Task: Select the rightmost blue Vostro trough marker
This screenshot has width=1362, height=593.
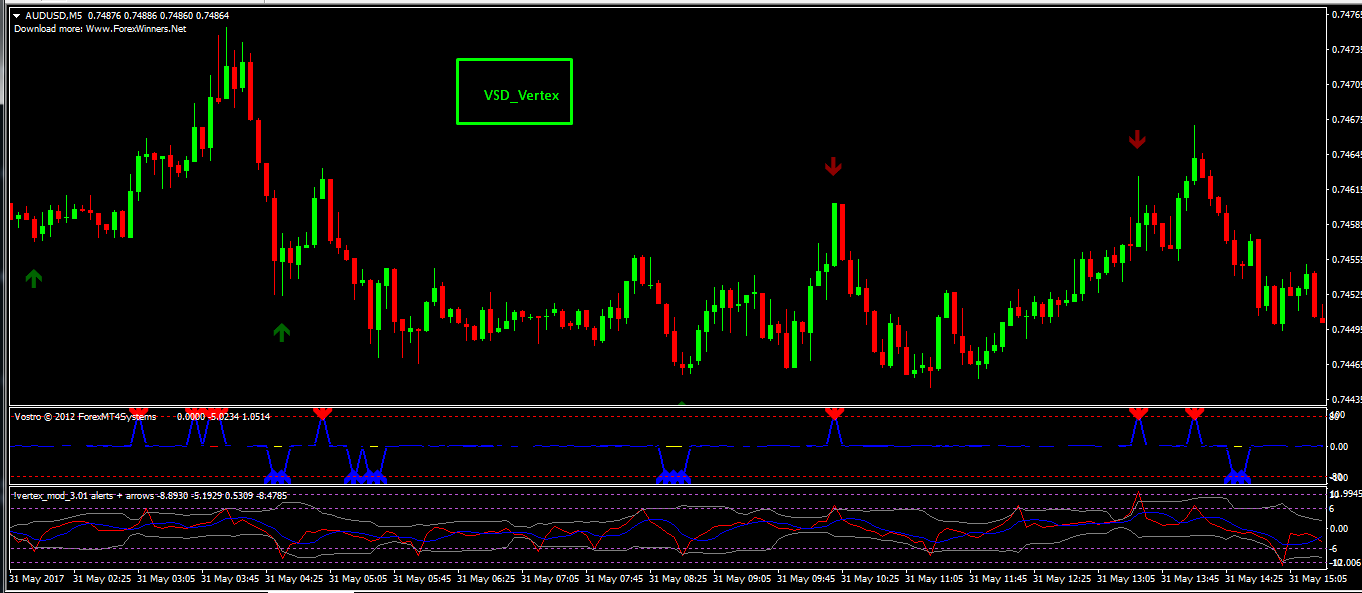Action: click(x=1239, y=477)
